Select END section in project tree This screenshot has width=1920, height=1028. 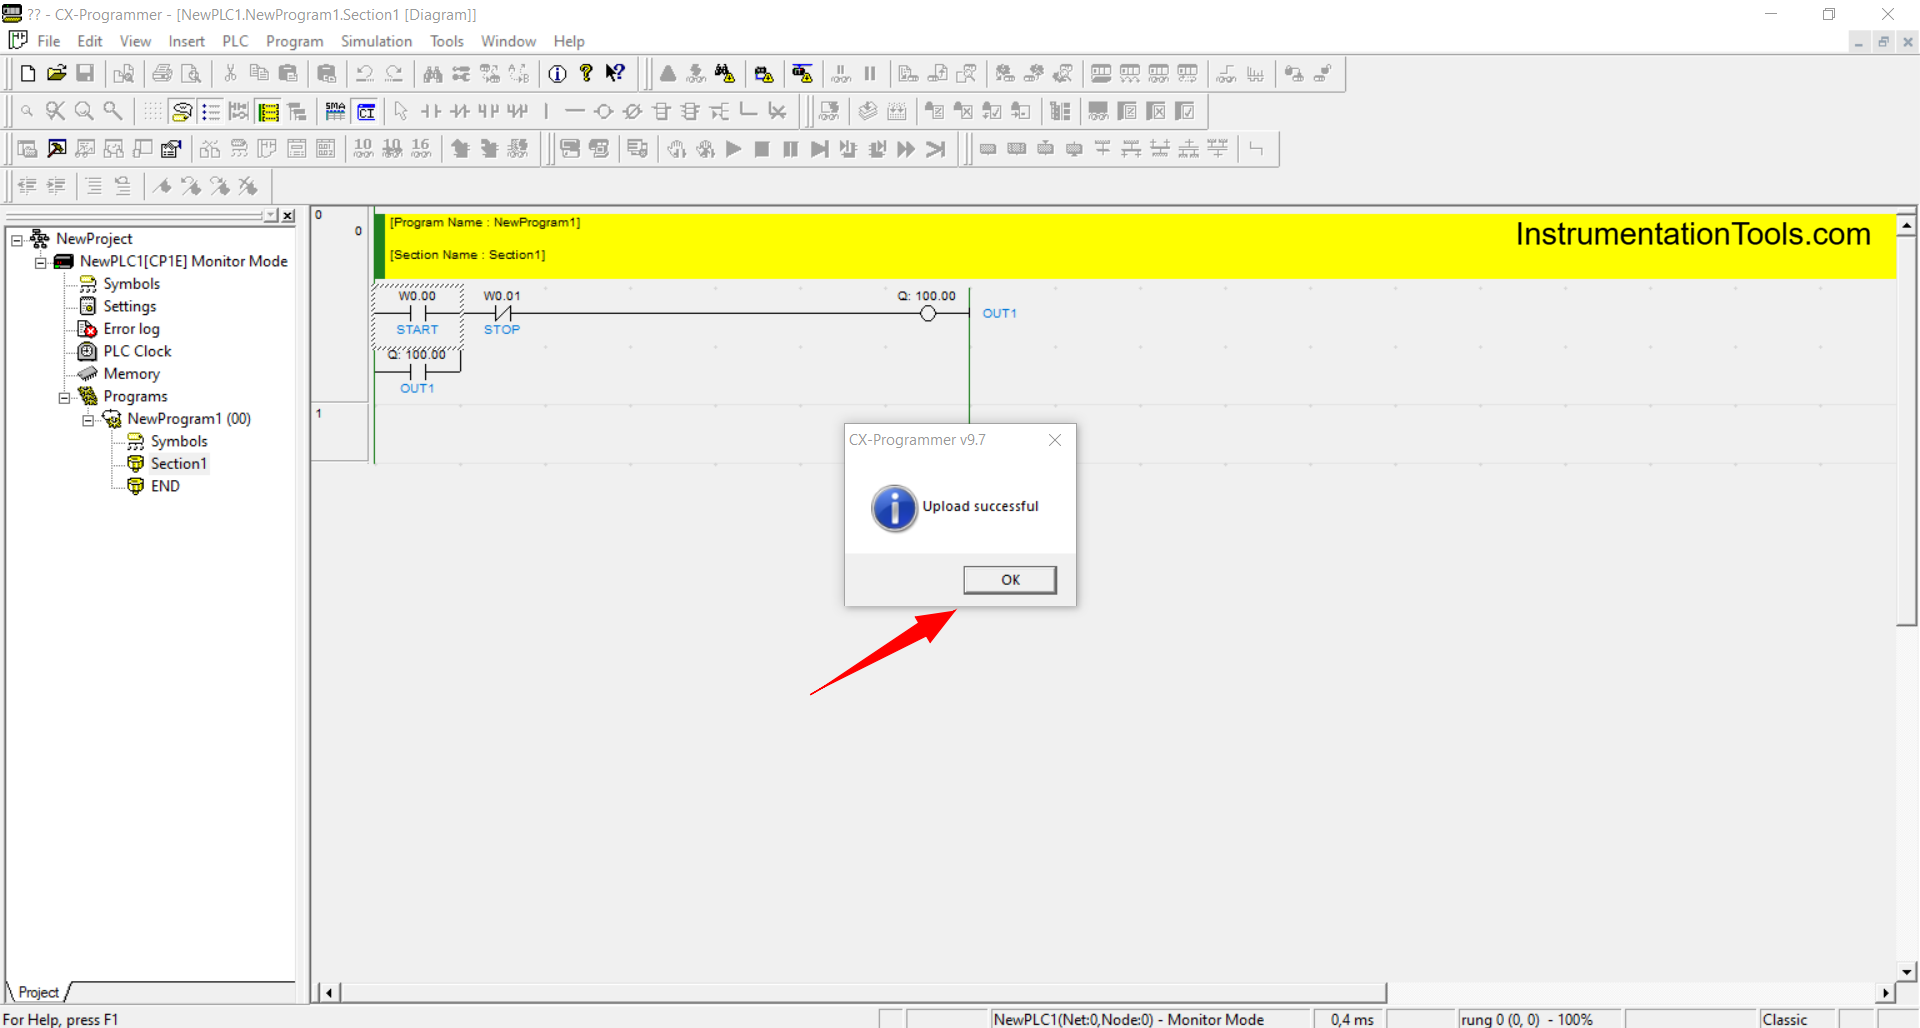pyautogui.click(x=165, y=486)
